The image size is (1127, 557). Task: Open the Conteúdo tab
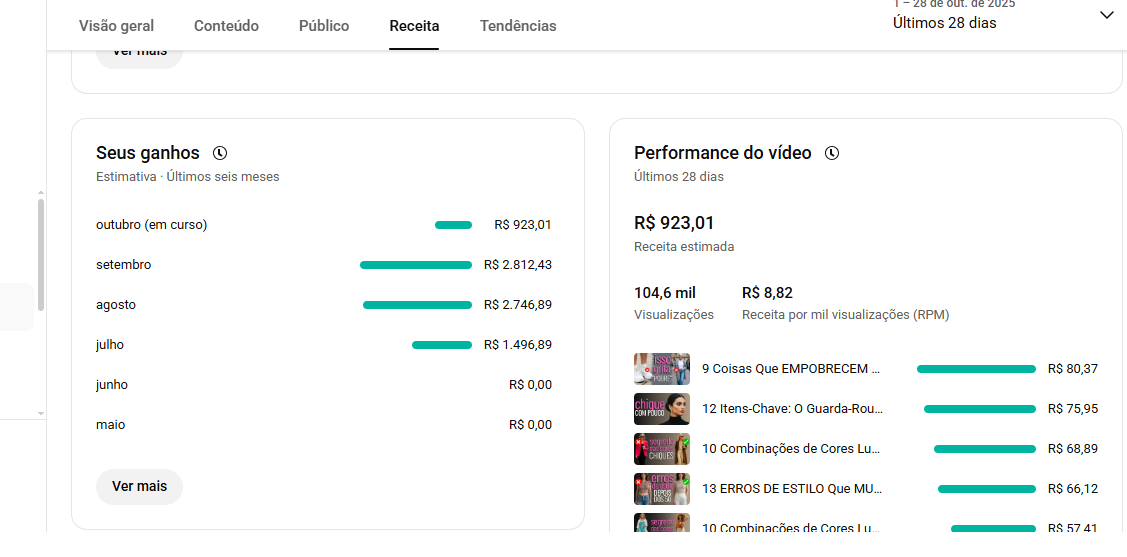click(226, 26)
